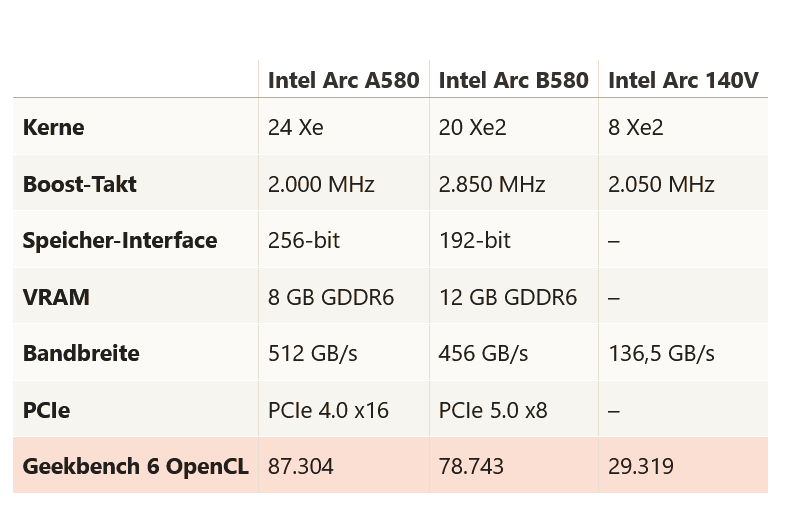Click the 12 GB GDDR6 cell
The image size is (803, 525).
(508, 297)
